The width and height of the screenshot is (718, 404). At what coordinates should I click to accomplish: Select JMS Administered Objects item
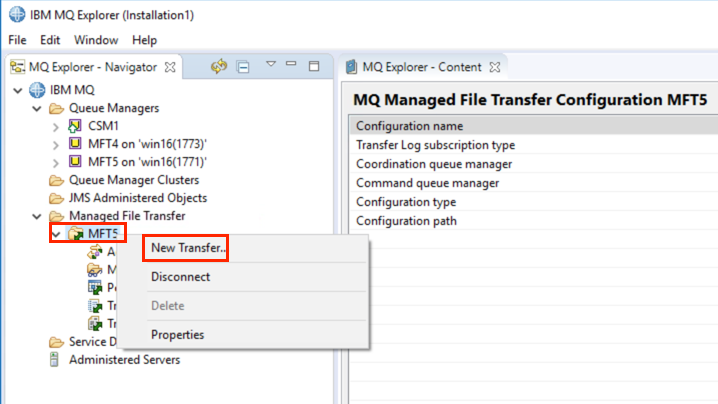tap(138, 198)
